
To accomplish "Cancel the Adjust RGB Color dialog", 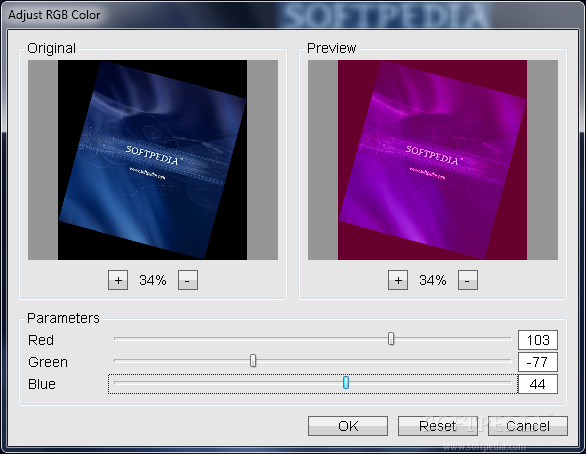I will coord(528,426).
